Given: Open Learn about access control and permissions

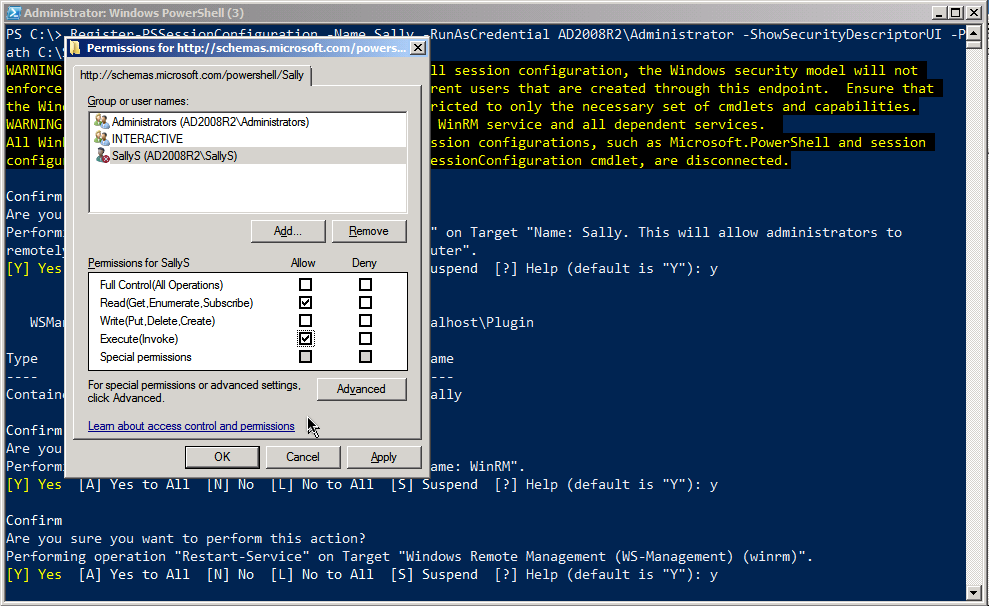Looking at the screenshot, I should pyautogui.click(x=191, y=426).
